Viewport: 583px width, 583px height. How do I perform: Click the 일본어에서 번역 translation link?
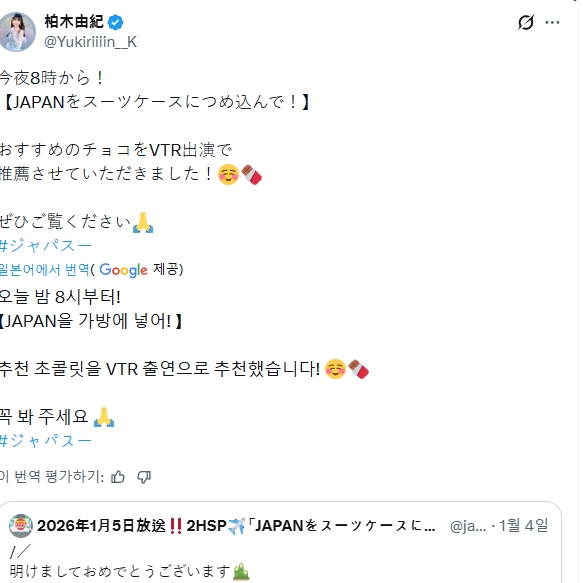click(x=45, y=270)
